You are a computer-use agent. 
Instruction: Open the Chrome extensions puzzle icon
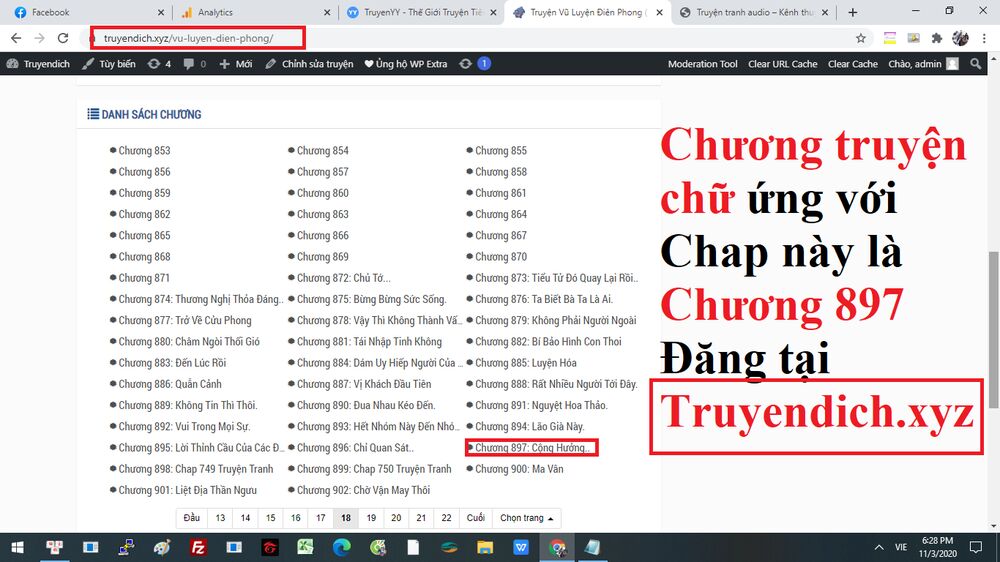[937, 38]
